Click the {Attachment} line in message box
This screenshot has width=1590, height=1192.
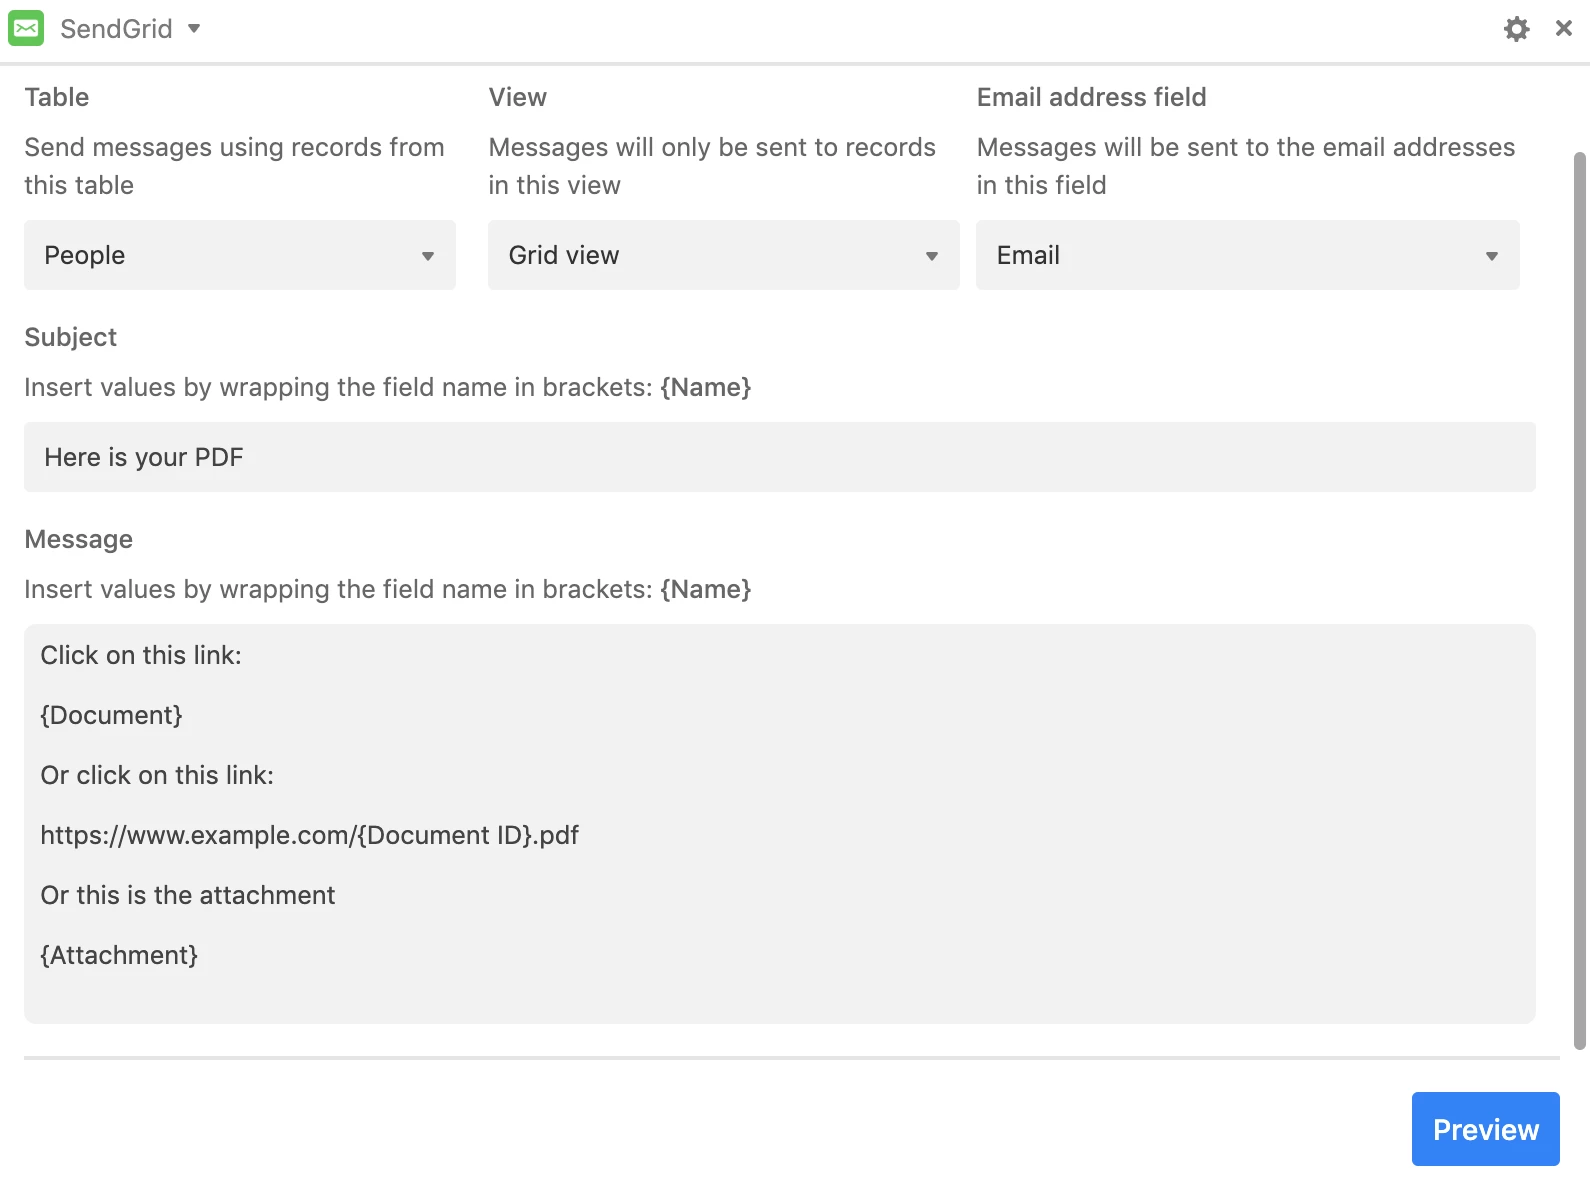(119, 955)
